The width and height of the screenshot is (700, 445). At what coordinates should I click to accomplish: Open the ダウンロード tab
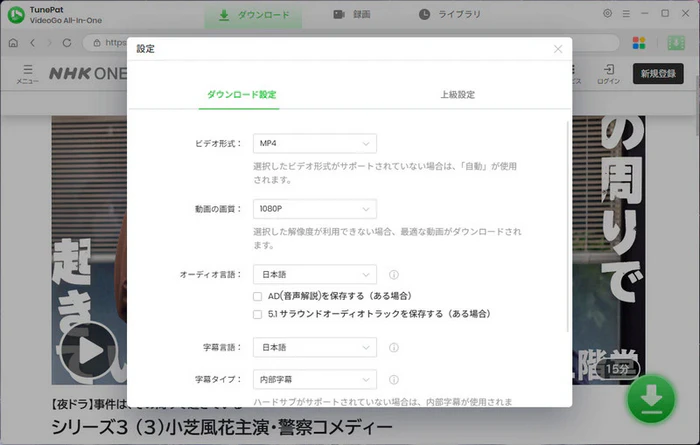pos(253,15)
